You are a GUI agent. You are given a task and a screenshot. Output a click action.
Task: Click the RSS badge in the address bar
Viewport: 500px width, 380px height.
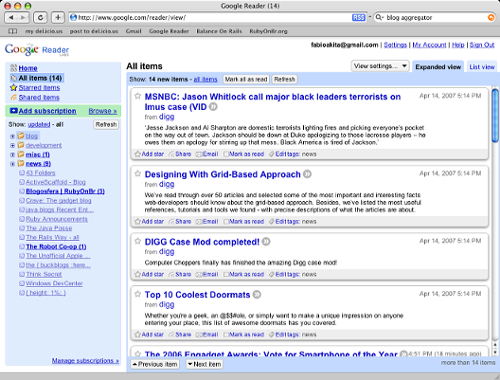tap(359, 17)
